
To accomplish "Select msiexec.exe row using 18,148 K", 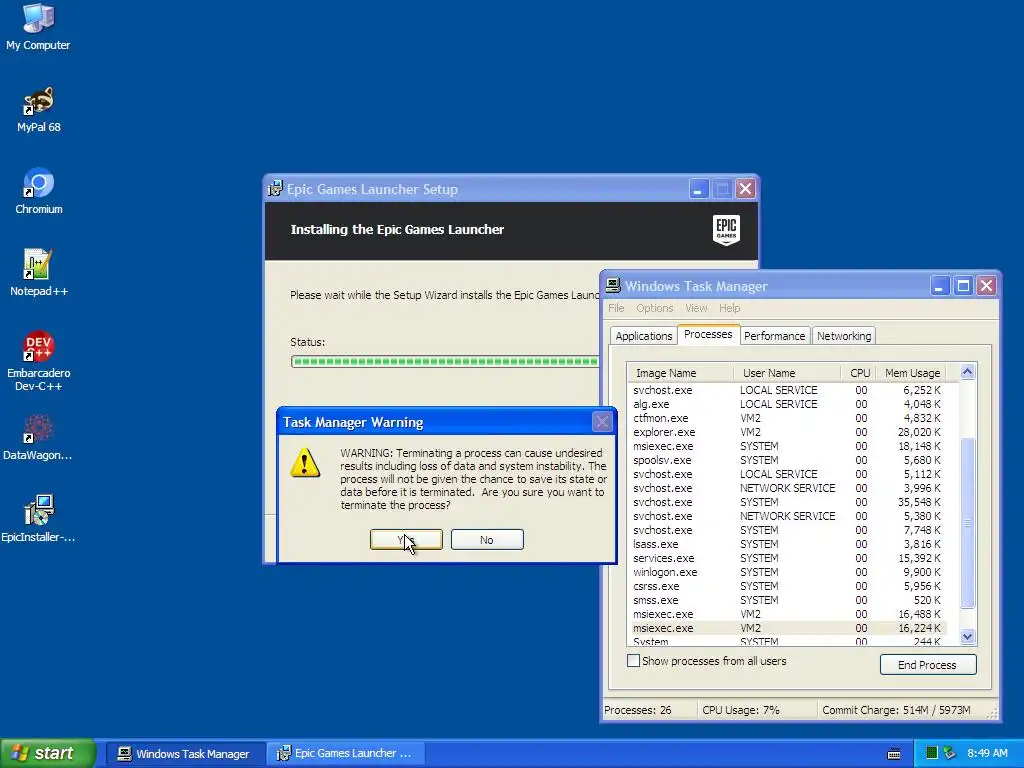I will coord(787,446).
